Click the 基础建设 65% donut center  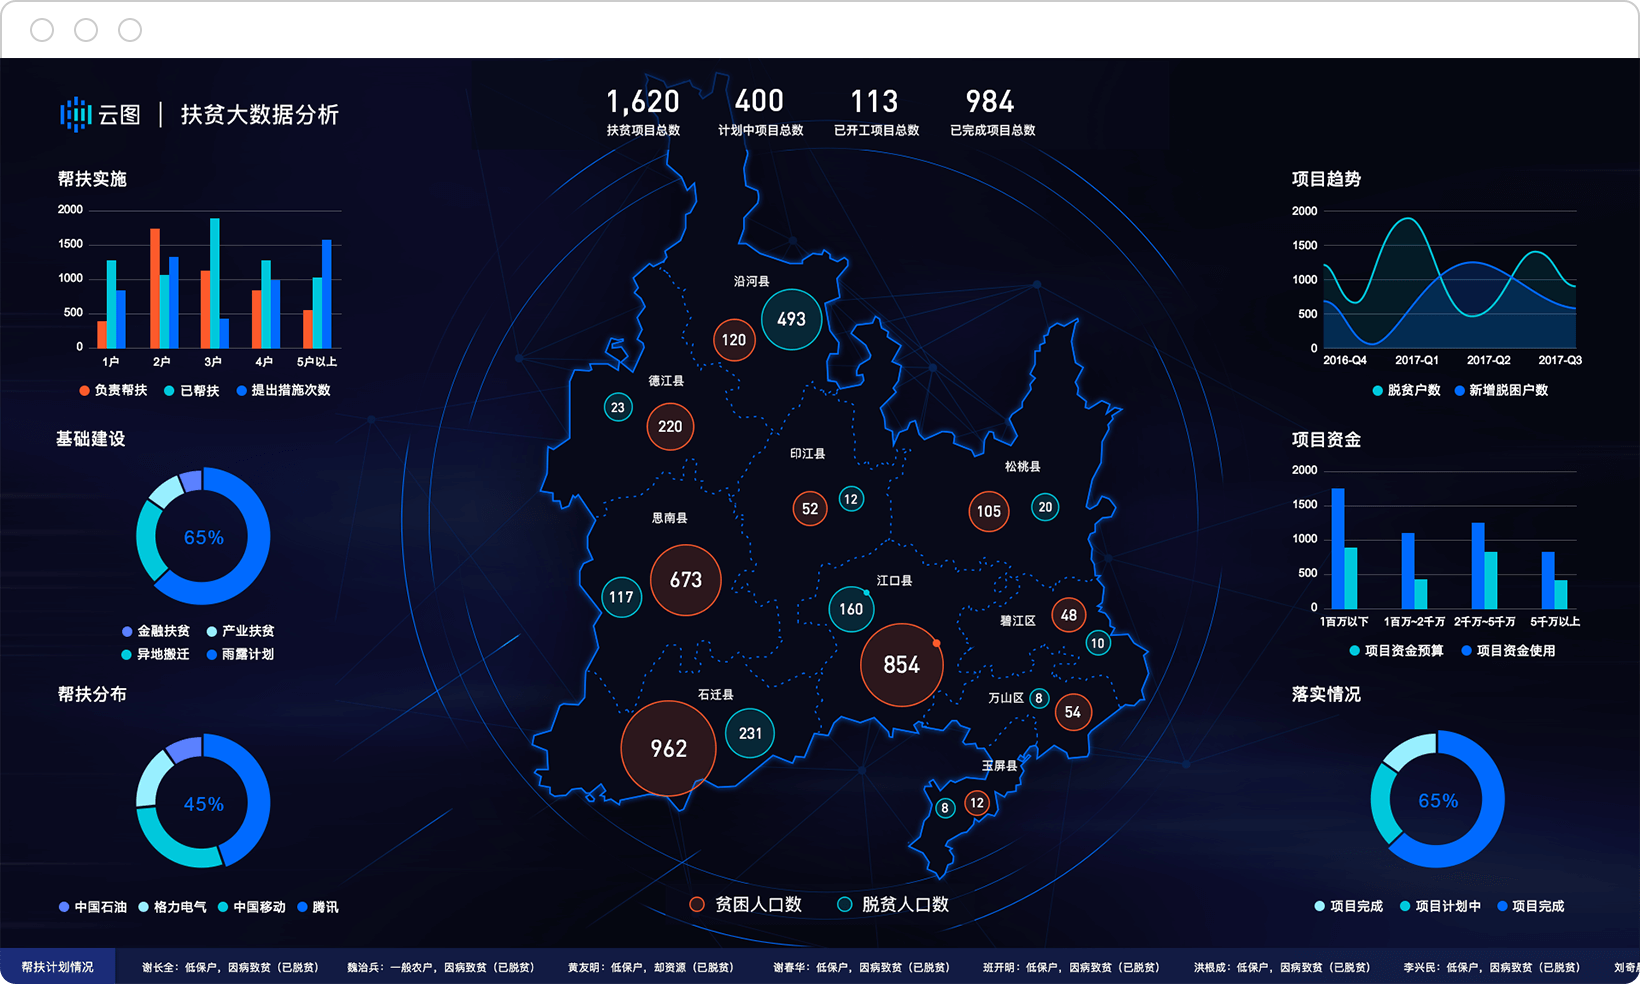click(203, 538)
